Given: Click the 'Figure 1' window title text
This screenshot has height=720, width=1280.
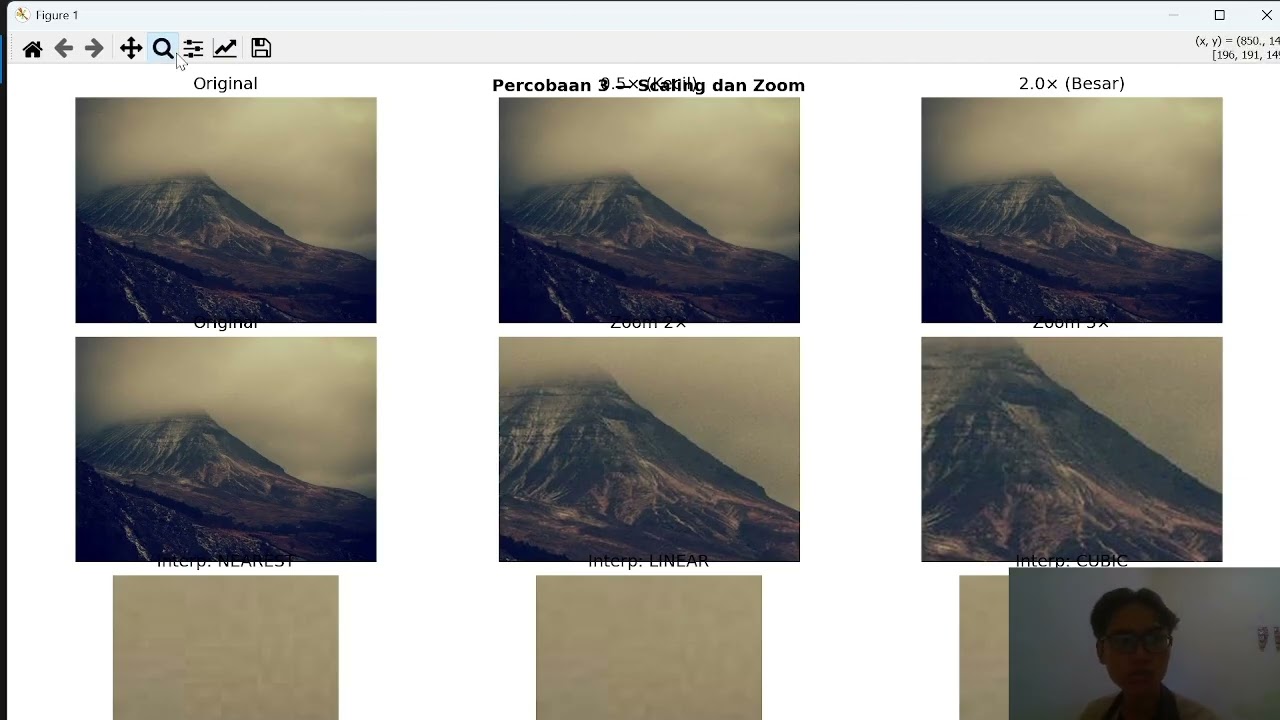Looking at the screenshot, I should (57, 15).
